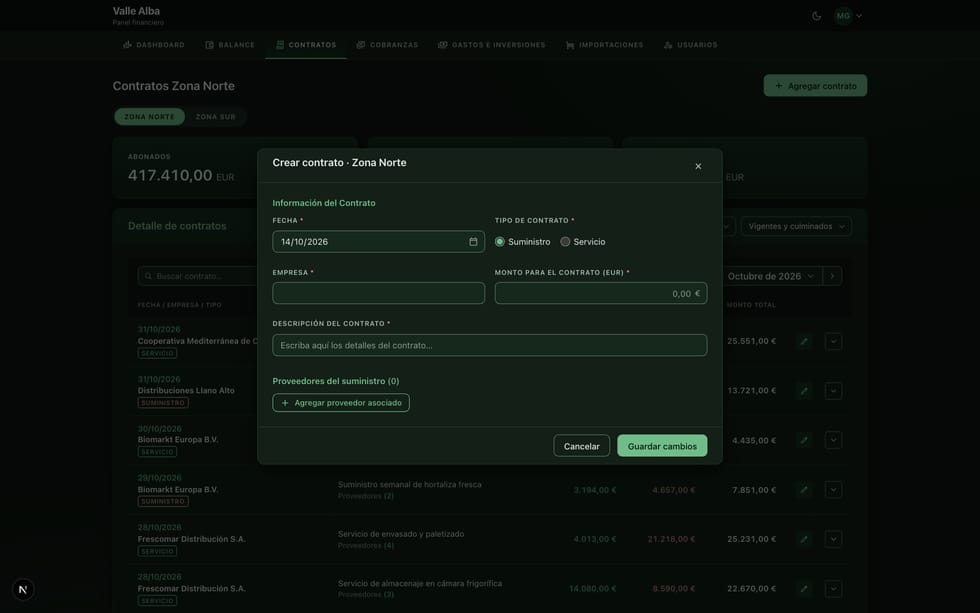Select the Zona Norte pill
Screen dimensions: 980x613
tap(149, 117)
